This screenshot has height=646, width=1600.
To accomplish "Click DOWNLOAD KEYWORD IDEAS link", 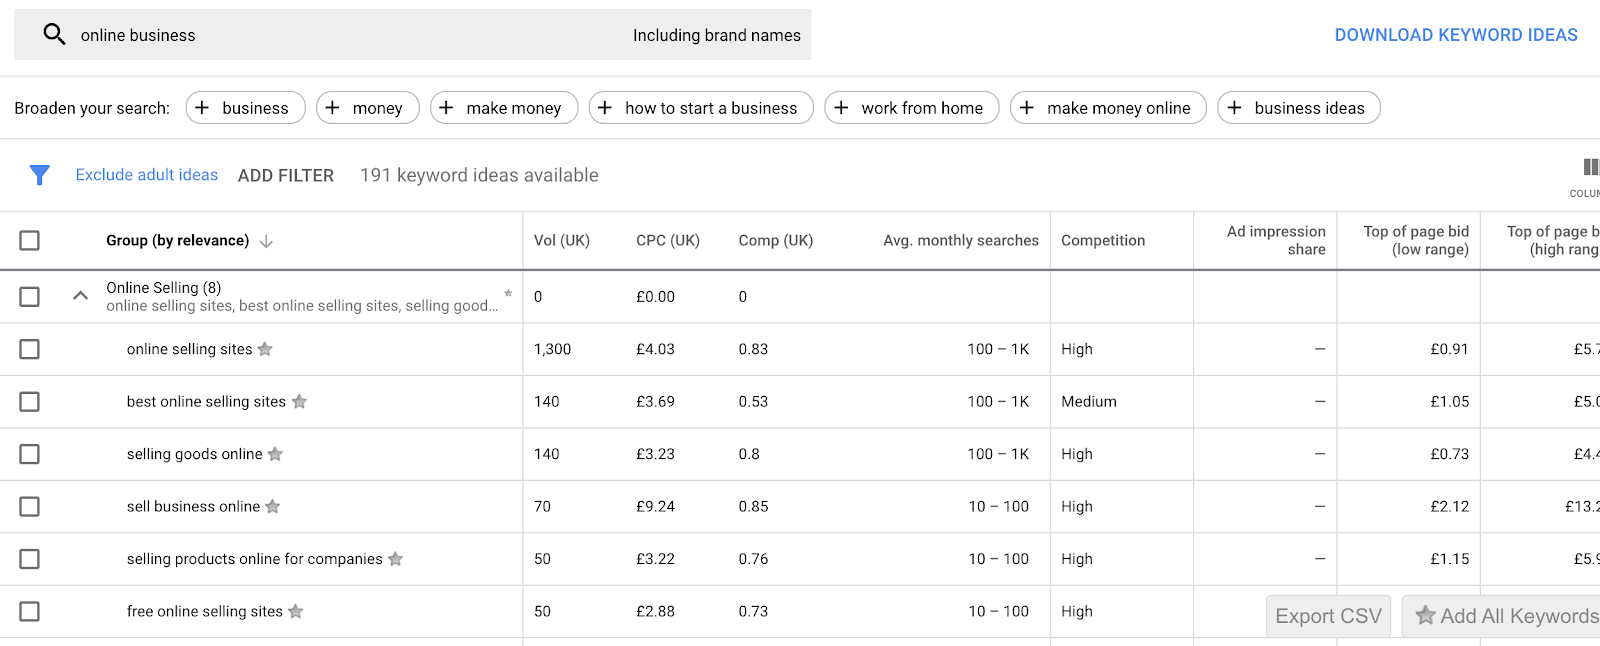I will click(1455, 35).
